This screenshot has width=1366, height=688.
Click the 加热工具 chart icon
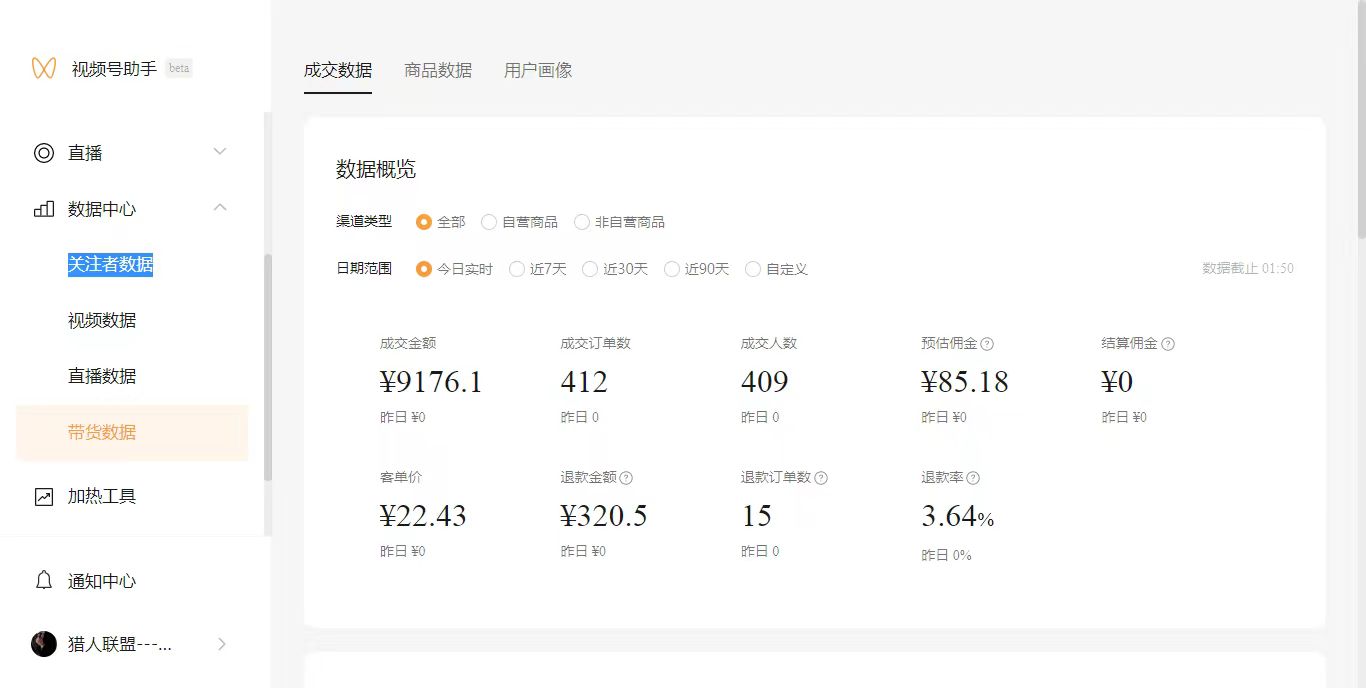point(44,496)
